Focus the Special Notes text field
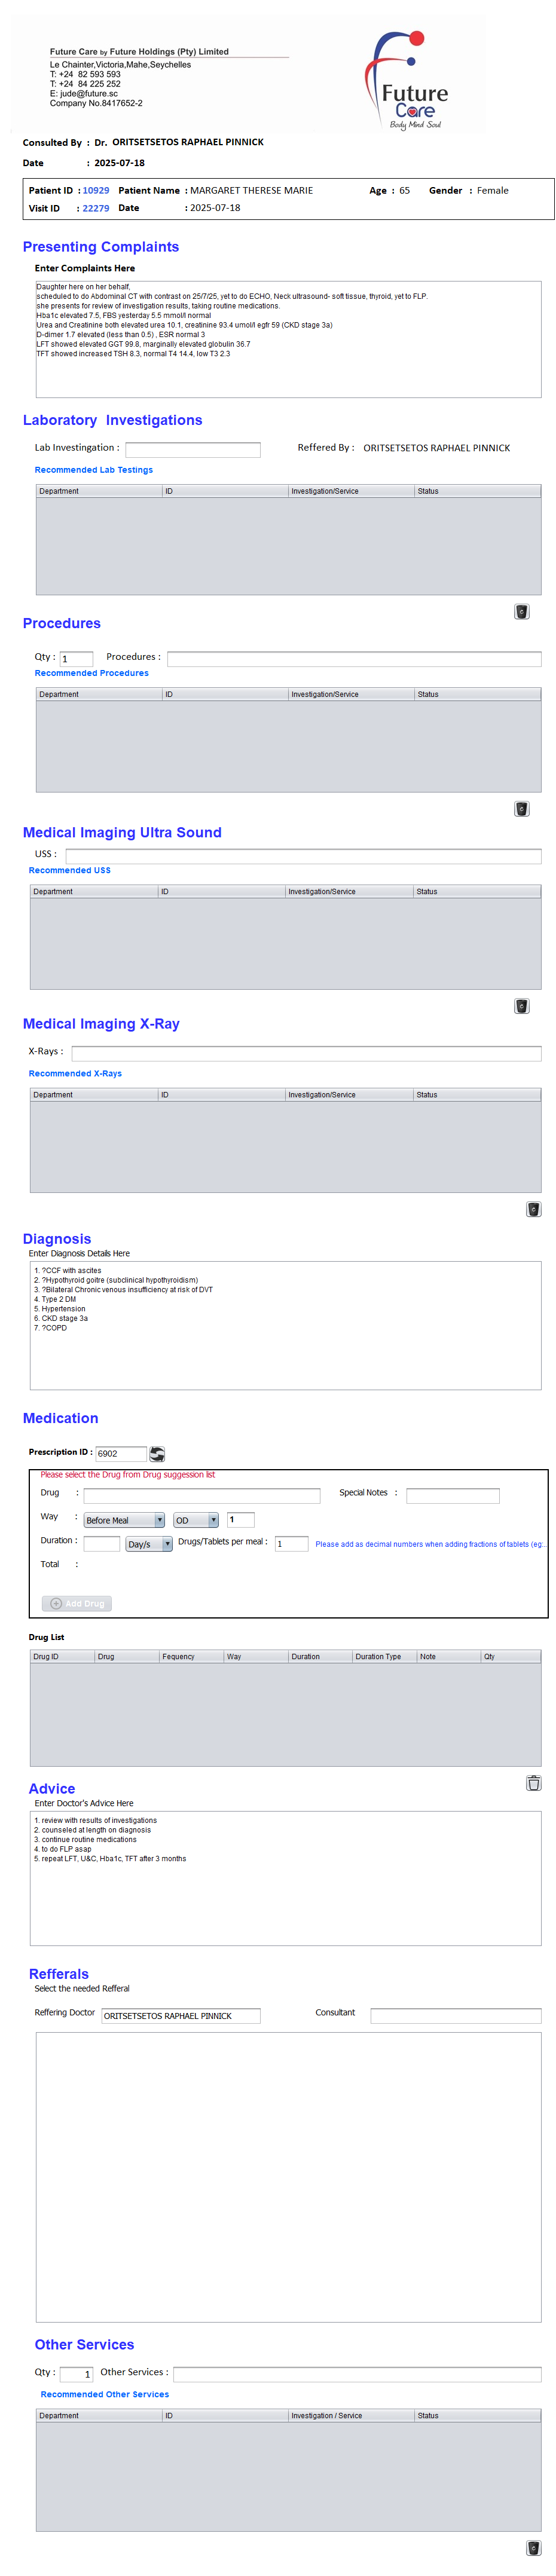Image resolution: width=556 pixels, height=2576 pixels. click(x=452, y=1495)
